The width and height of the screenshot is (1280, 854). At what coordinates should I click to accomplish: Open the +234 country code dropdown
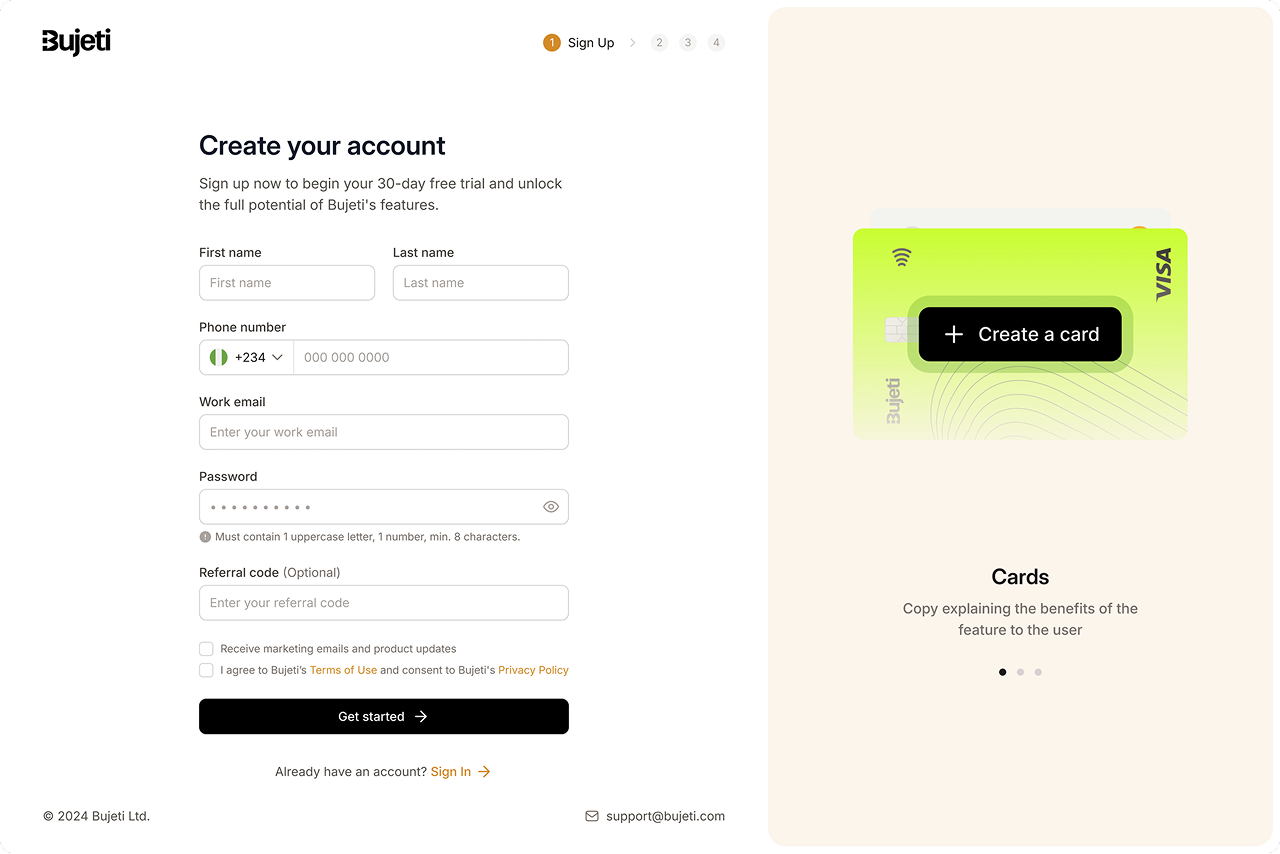coord(259,357)
